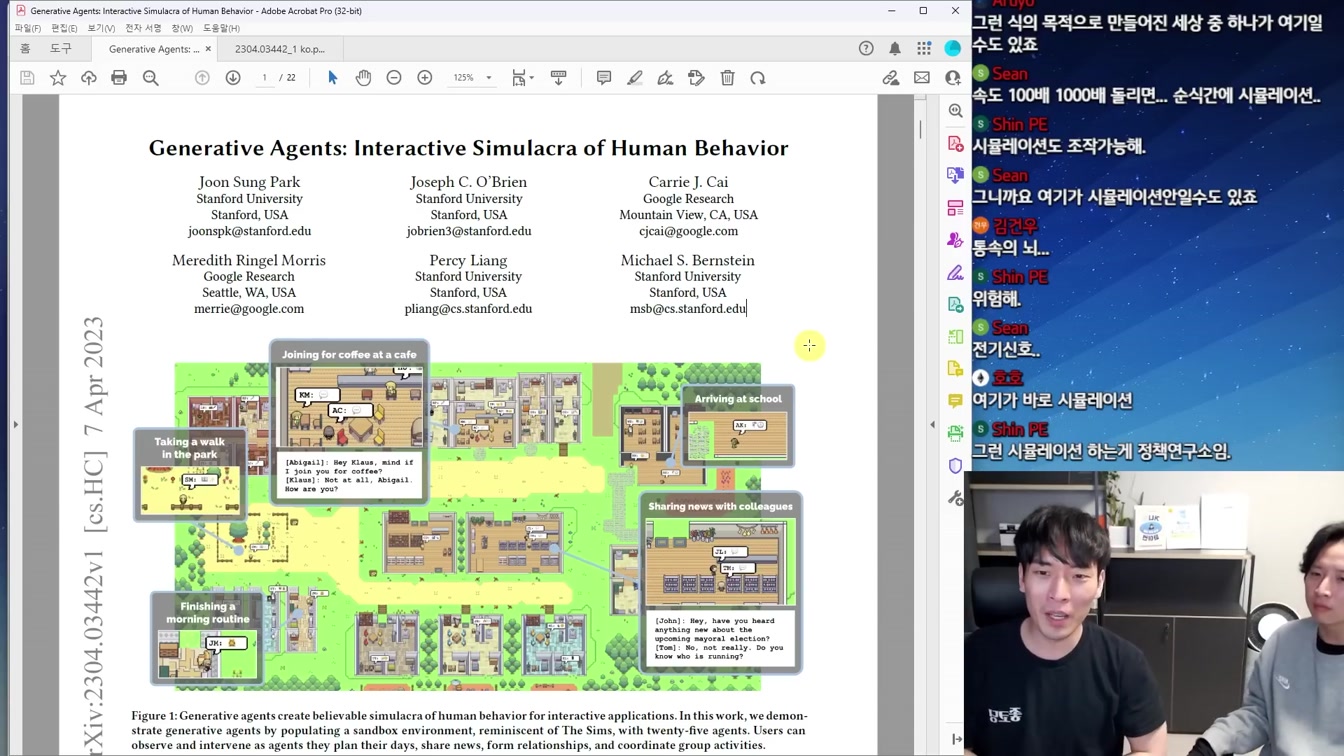Click the email cjcai@google.com
The image size is (1344, 756).
pyautogui.click(x=688, y=231)
